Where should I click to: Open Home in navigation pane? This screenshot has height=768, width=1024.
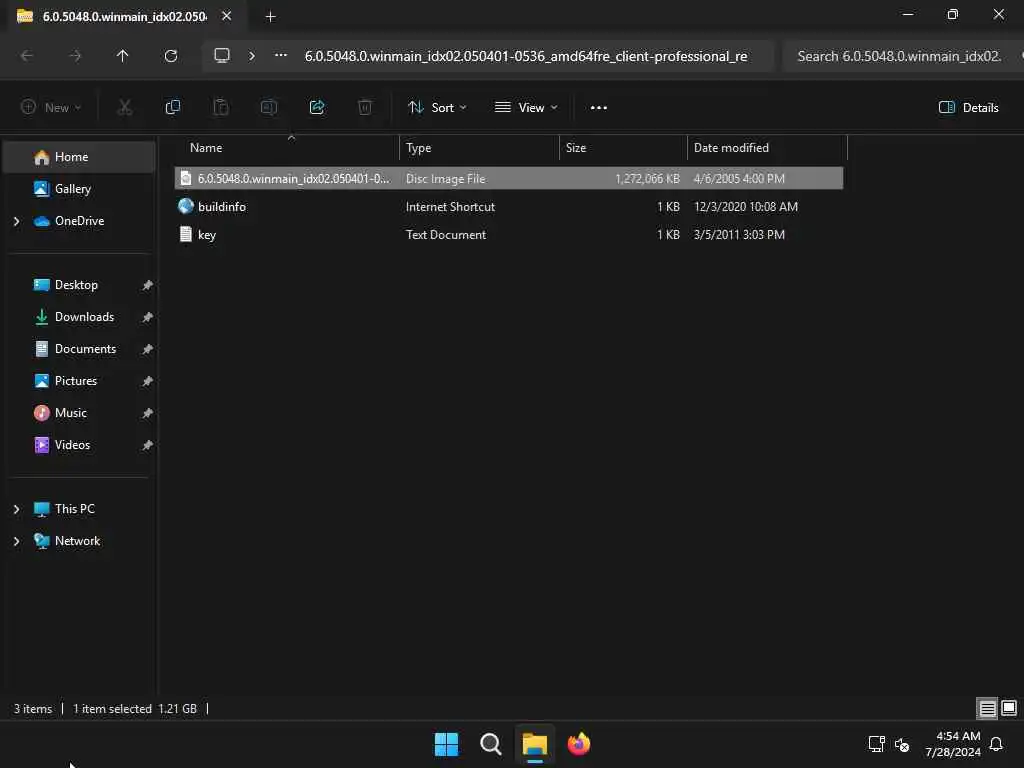click(79, 157)
